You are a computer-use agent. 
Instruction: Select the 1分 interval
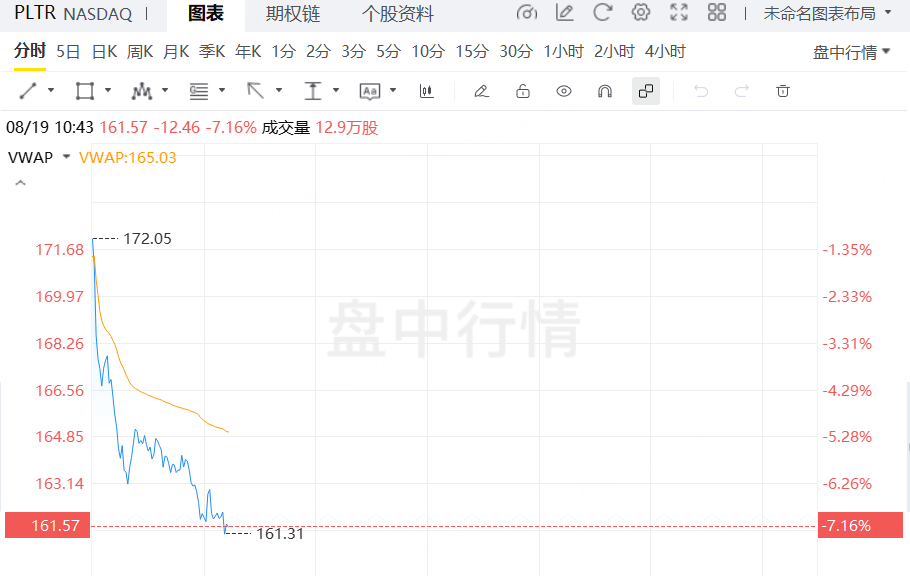pyautogui.click(x=284, y=52)
